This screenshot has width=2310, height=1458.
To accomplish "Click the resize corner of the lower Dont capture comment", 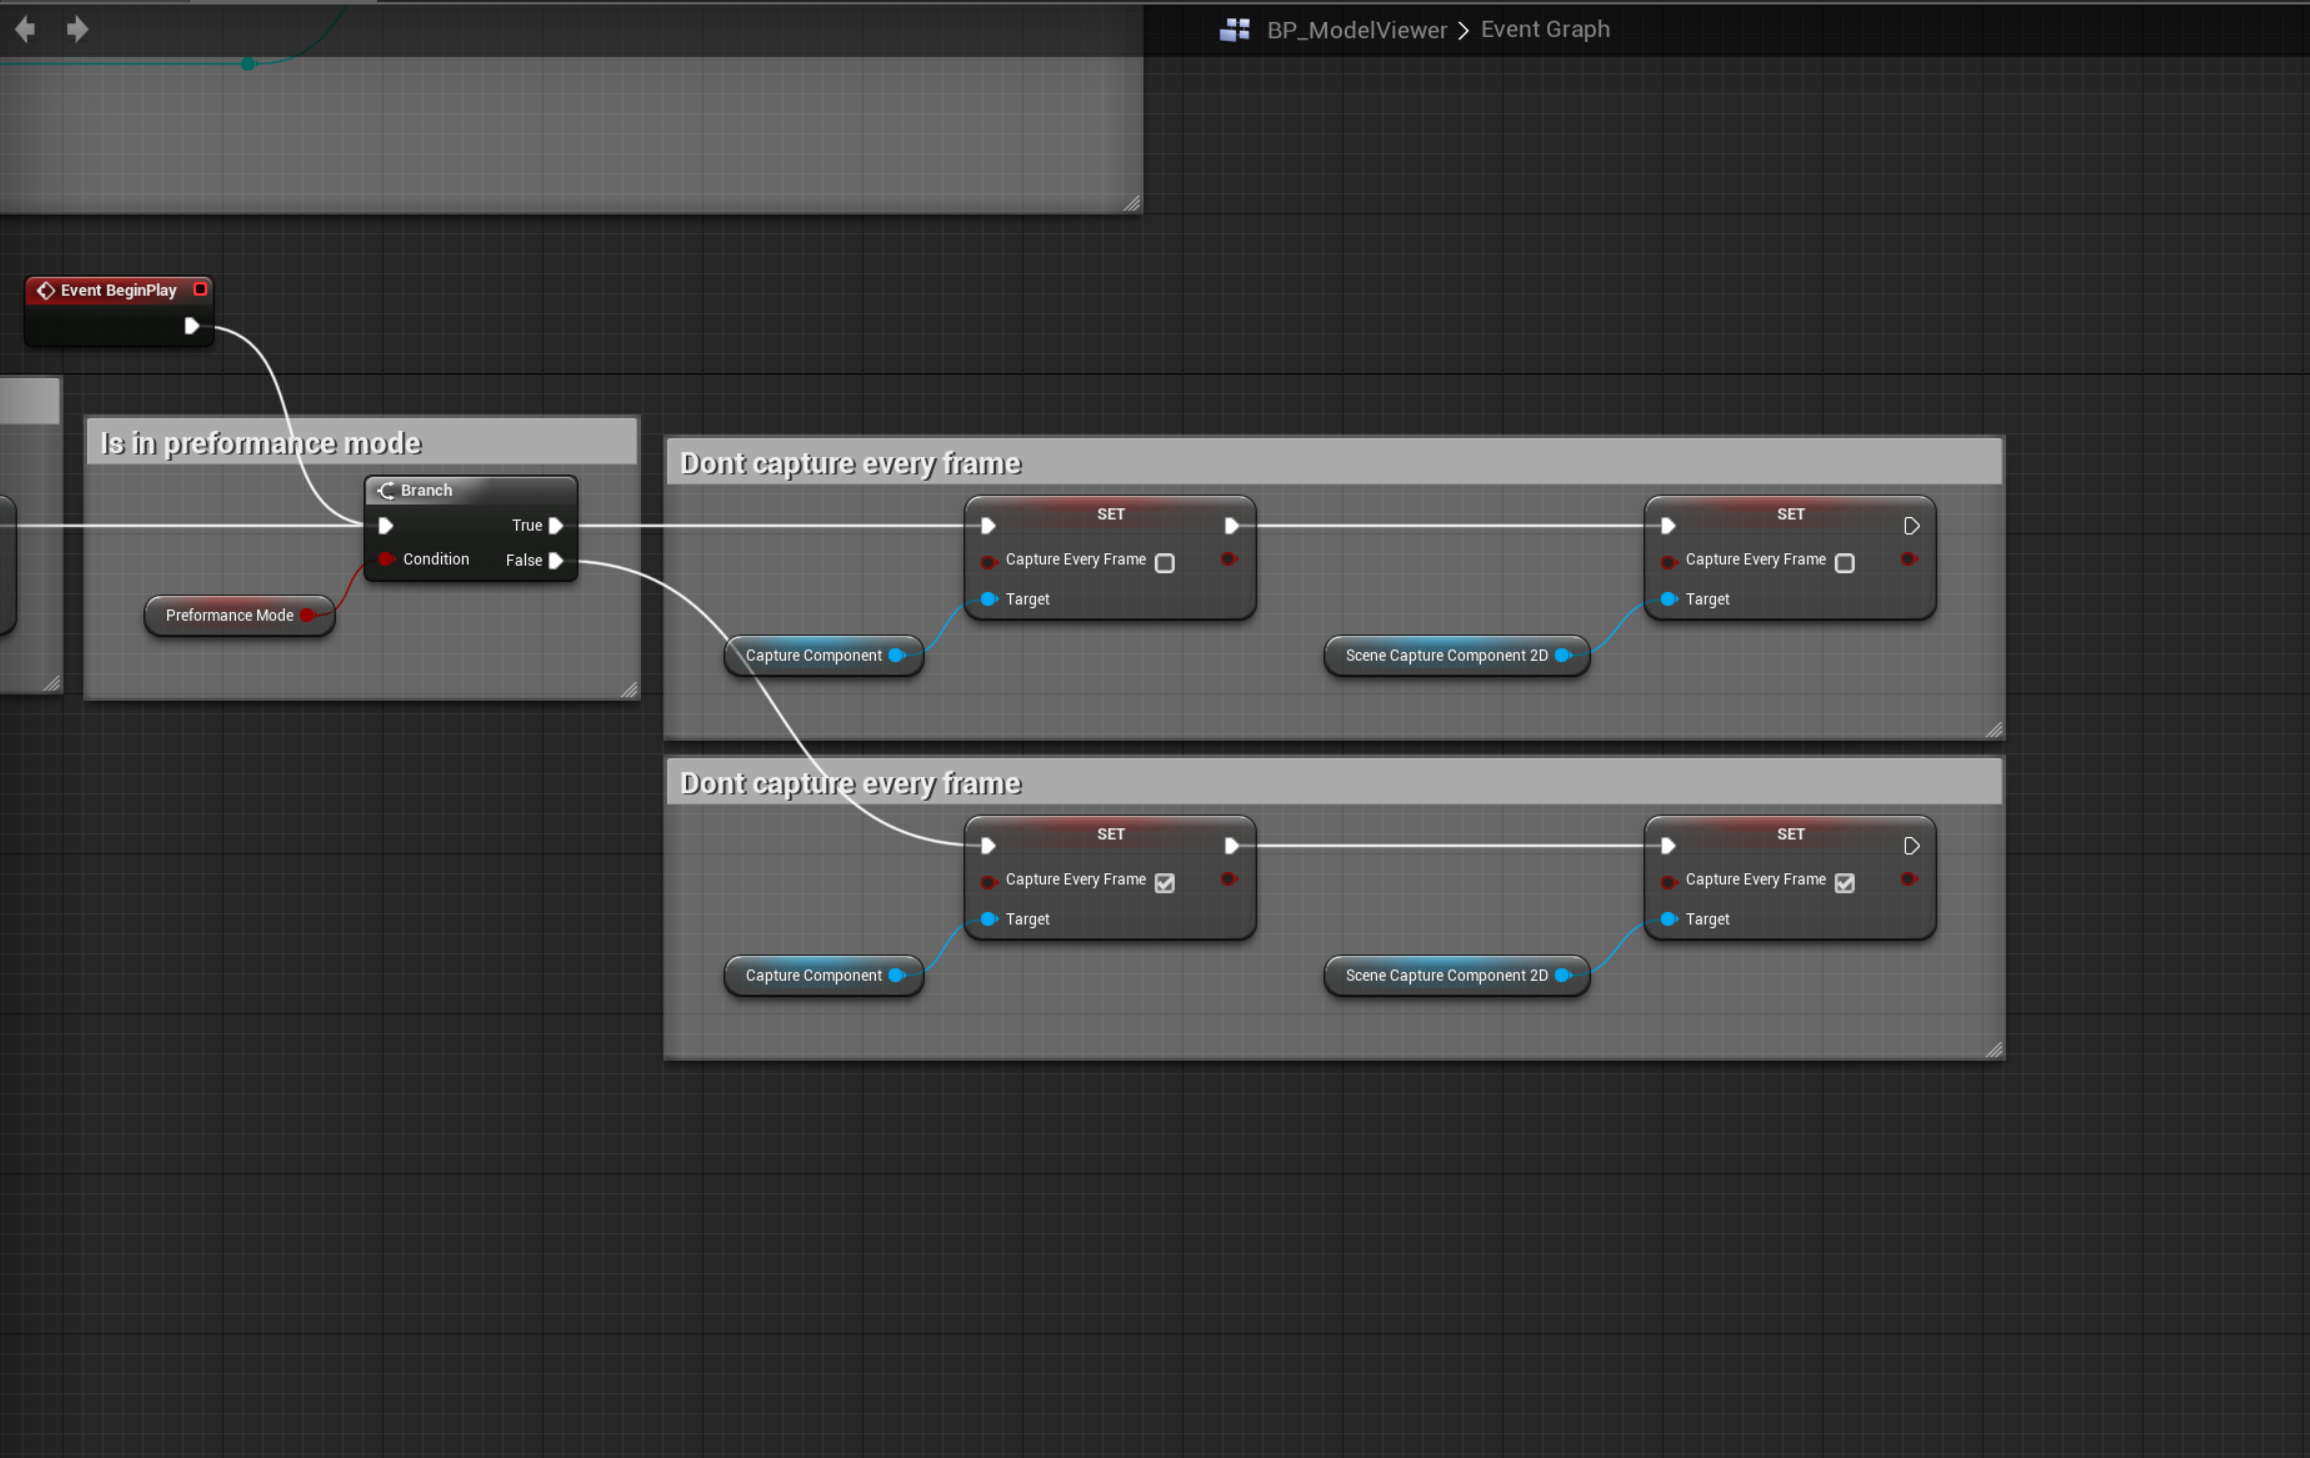I will [x=1993, y=1050].
